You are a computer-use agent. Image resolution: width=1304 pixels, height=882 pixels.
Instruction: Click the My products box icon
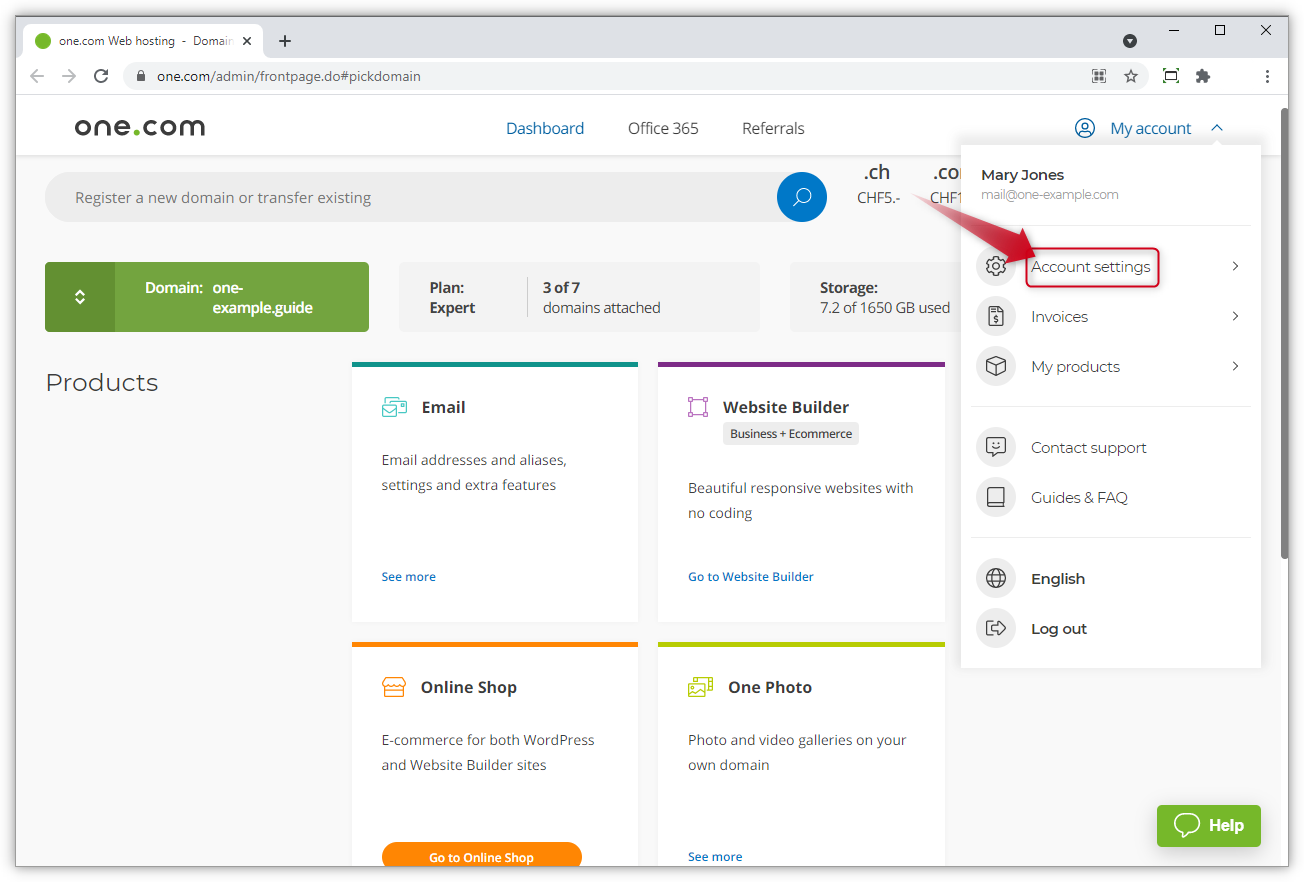(995, 366)
